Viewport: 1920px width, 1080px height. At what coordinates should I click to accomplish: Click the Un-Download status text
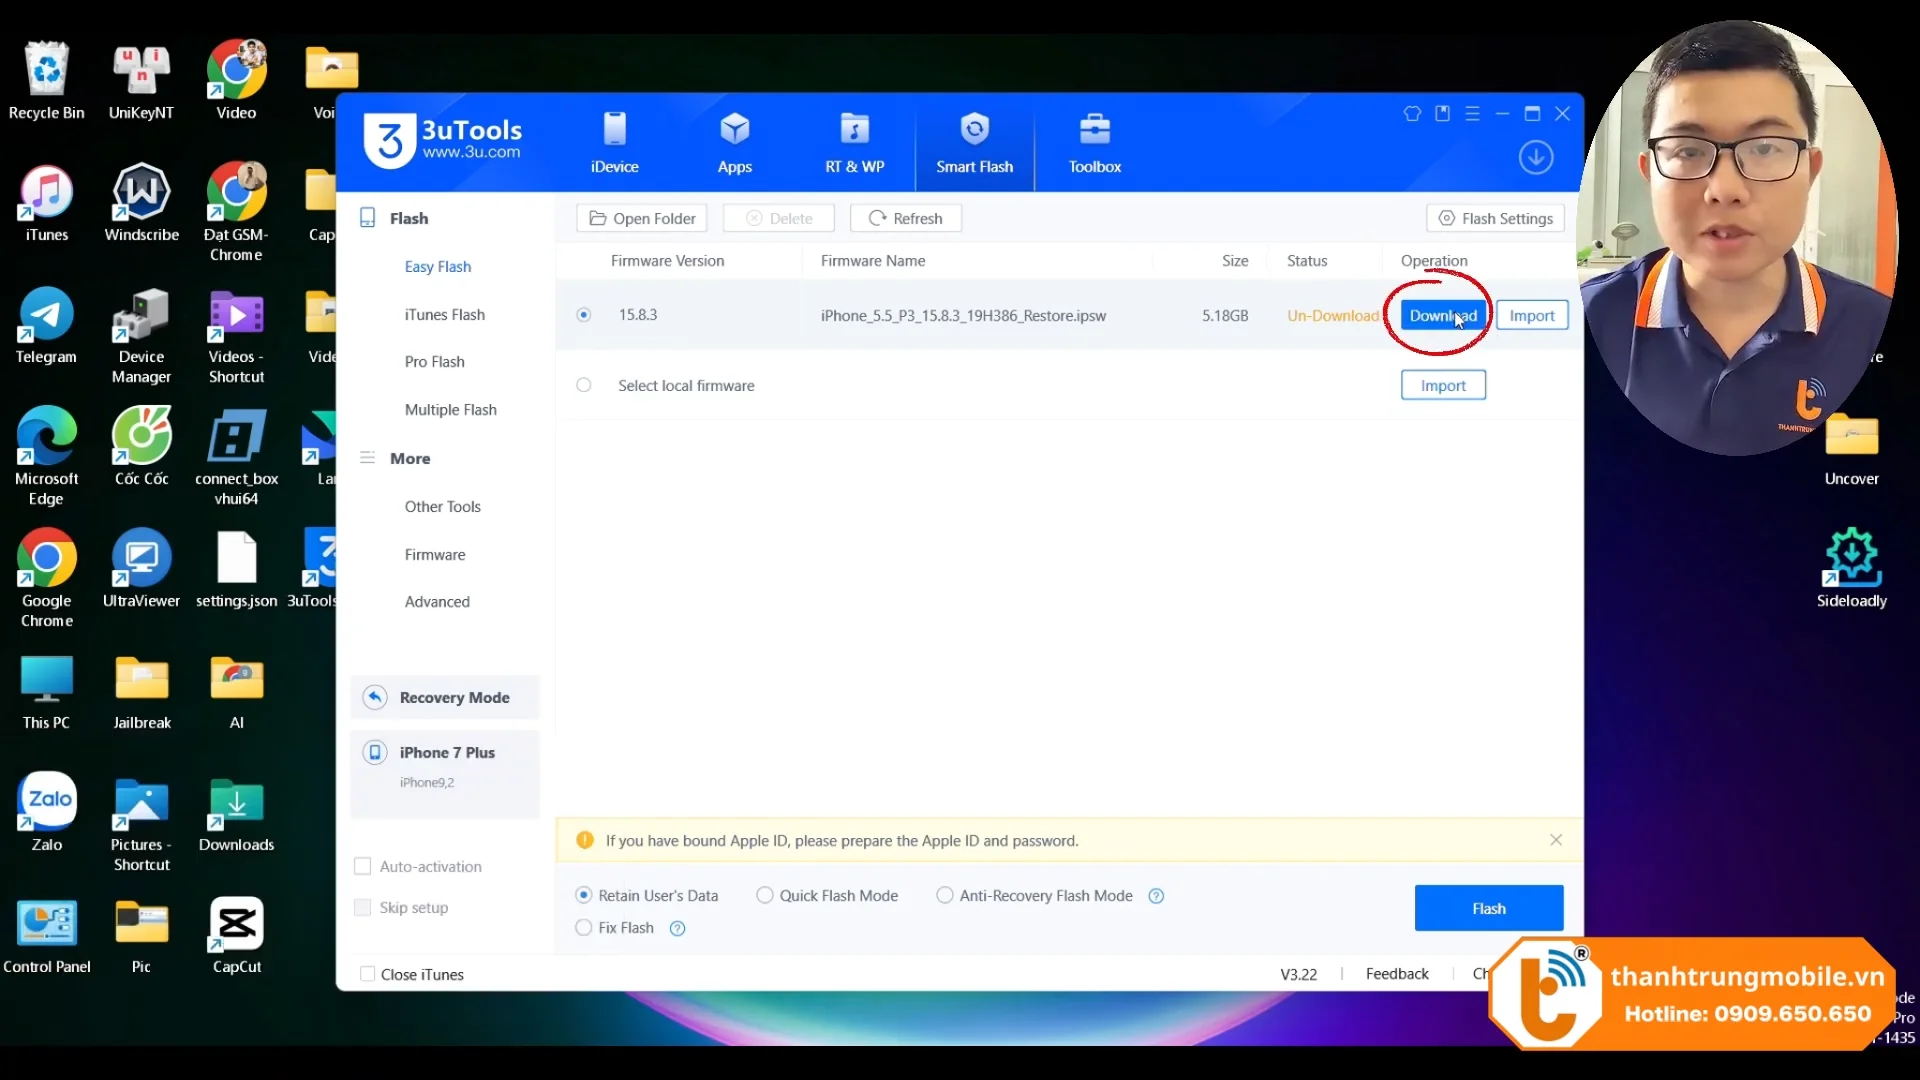(1332, 315)
